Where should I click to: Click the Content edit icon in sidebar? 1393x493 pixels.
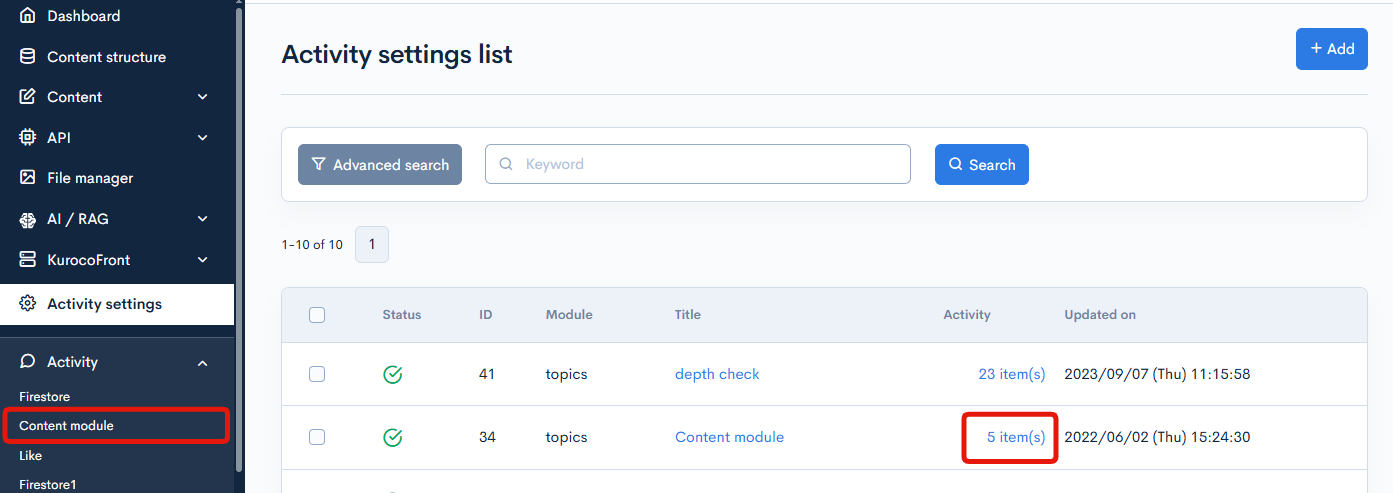click(x=28, y=97)
